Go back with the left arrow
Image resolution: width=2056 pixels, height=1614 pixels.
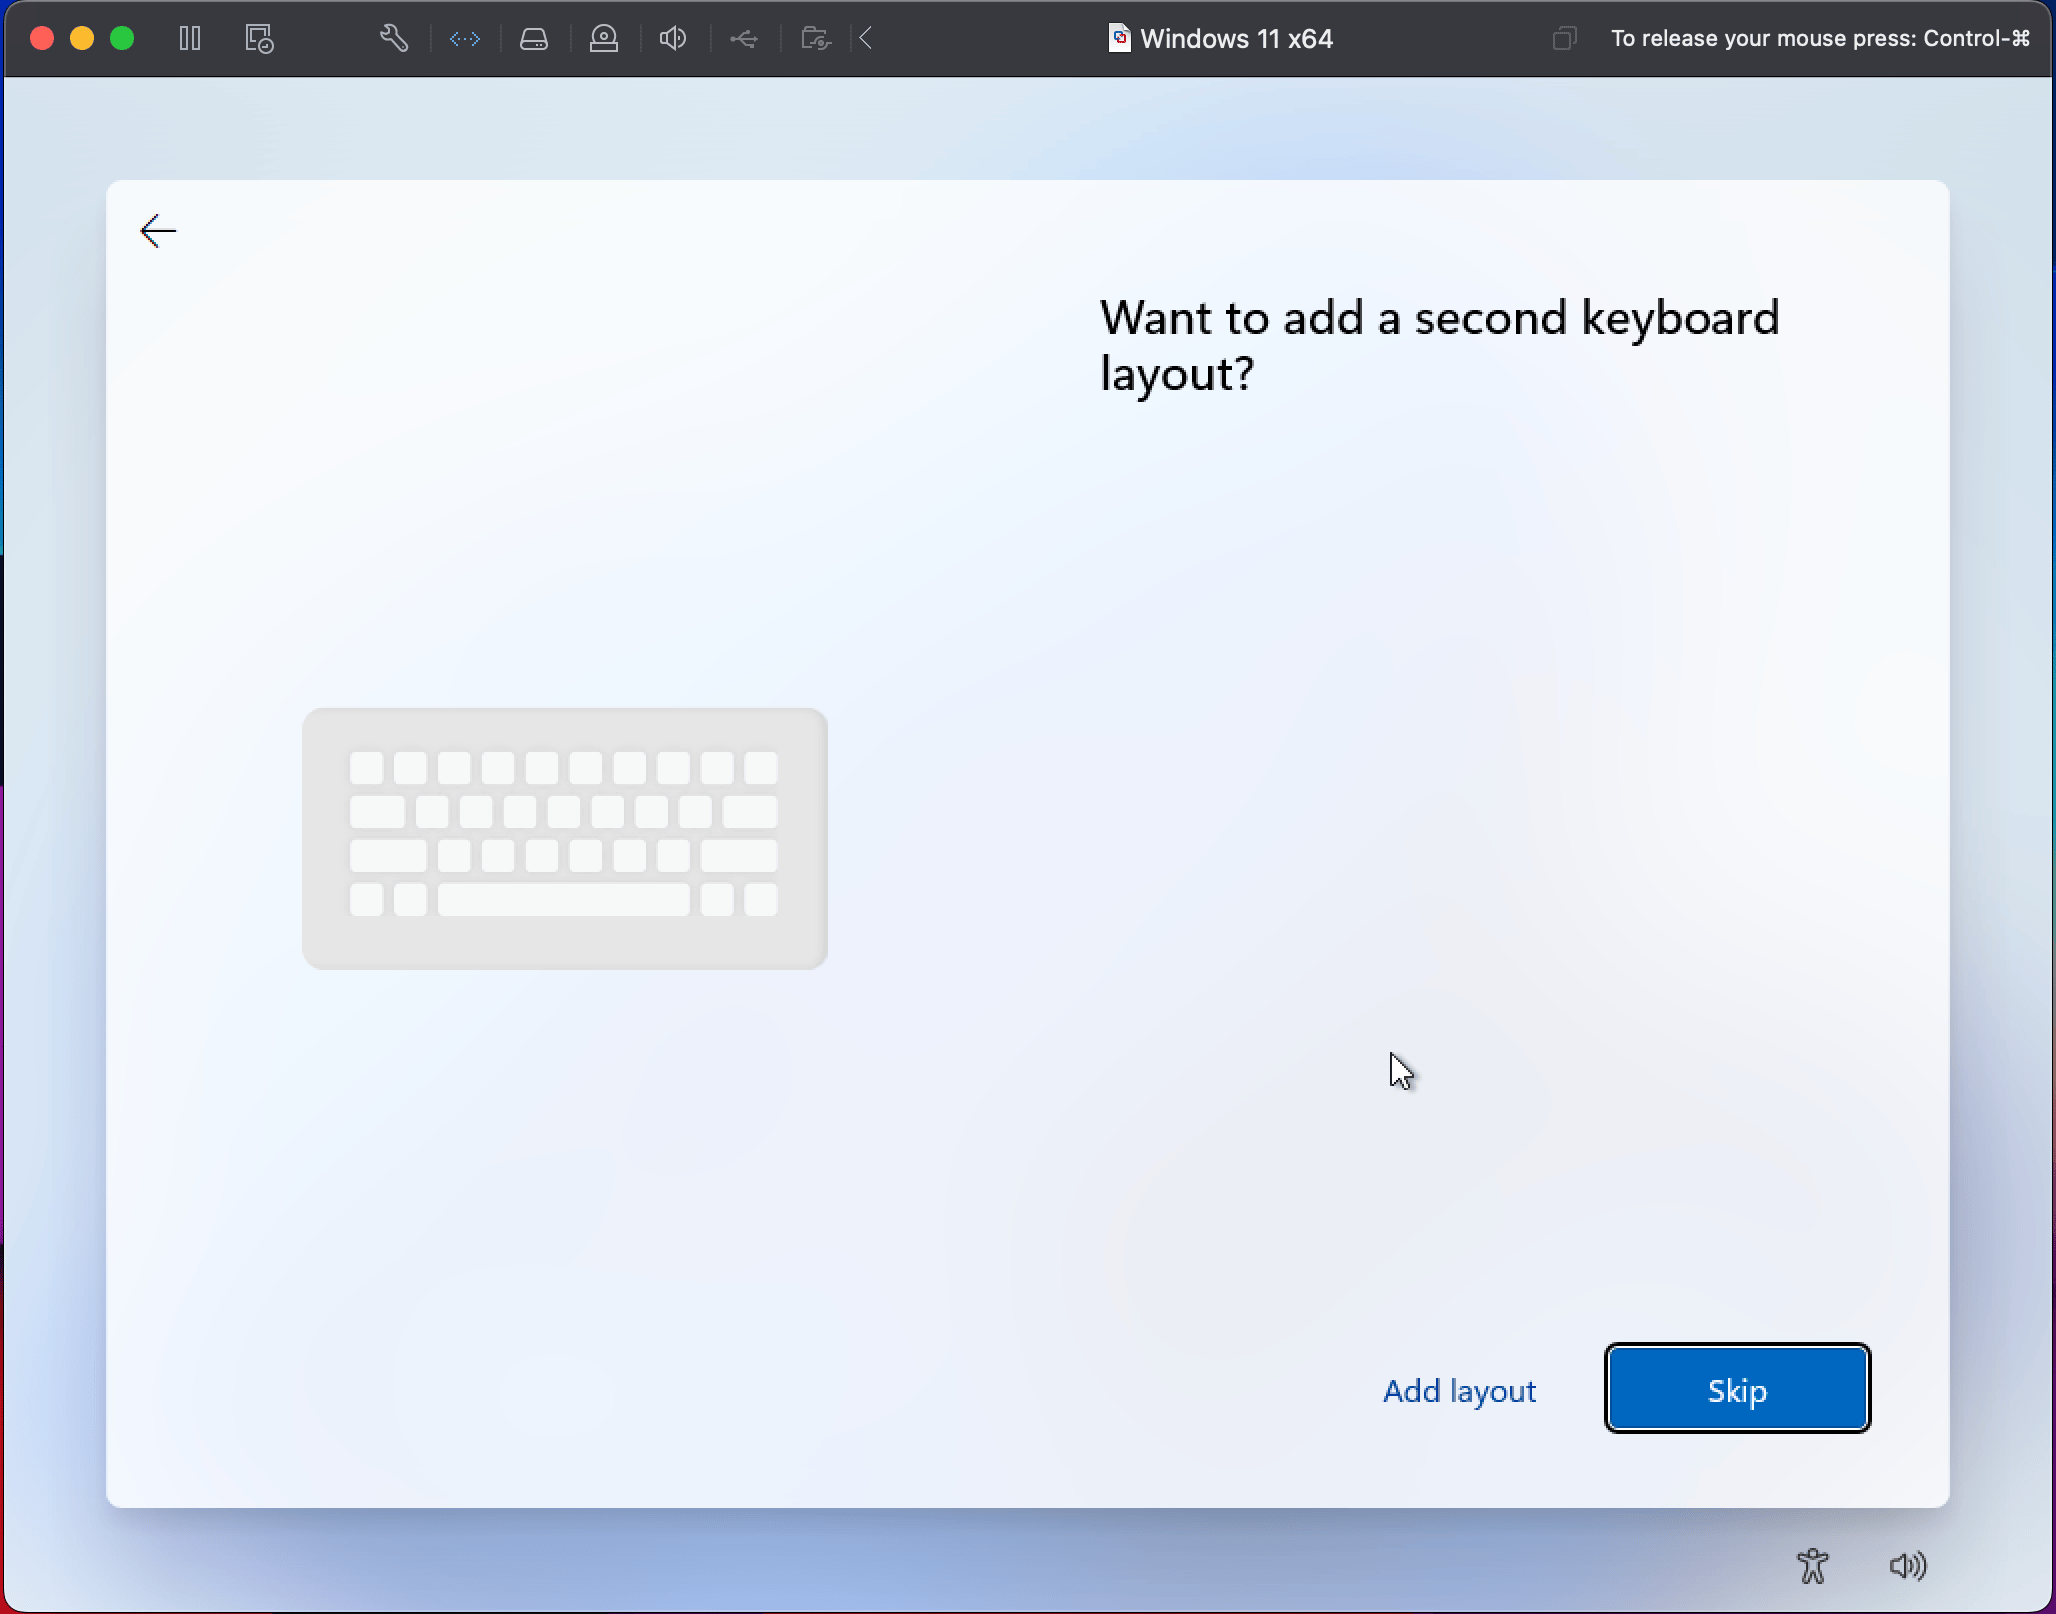158,231
